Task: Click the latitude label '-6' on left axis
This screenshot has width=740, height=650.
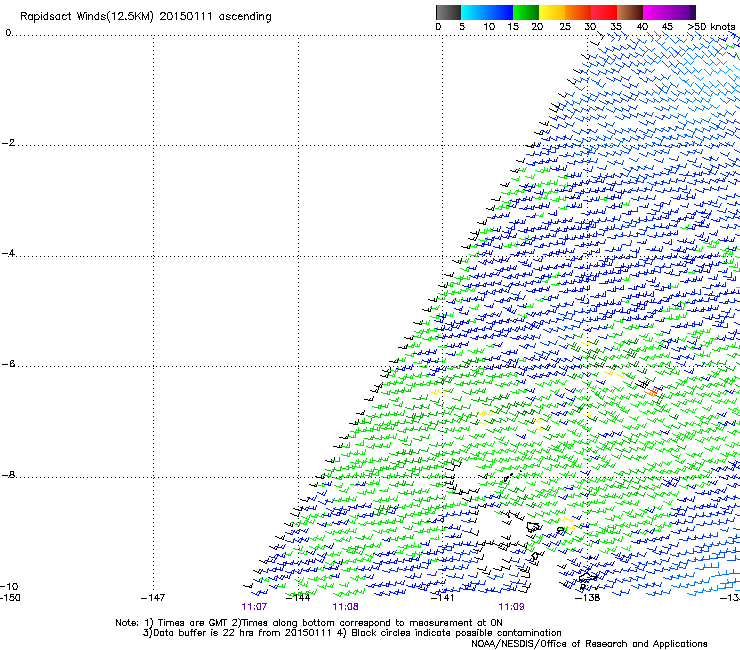Action: tap(8, 363)
